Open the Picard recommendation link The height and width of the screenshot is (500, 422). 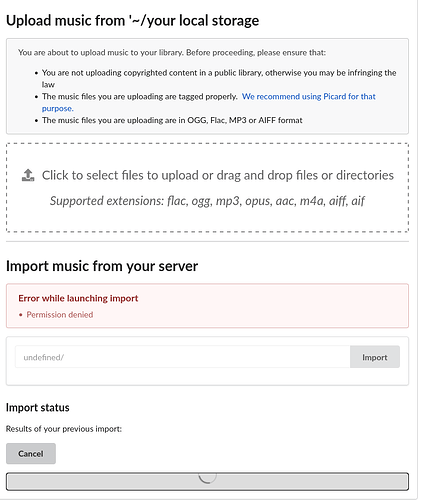click(309, 97)
